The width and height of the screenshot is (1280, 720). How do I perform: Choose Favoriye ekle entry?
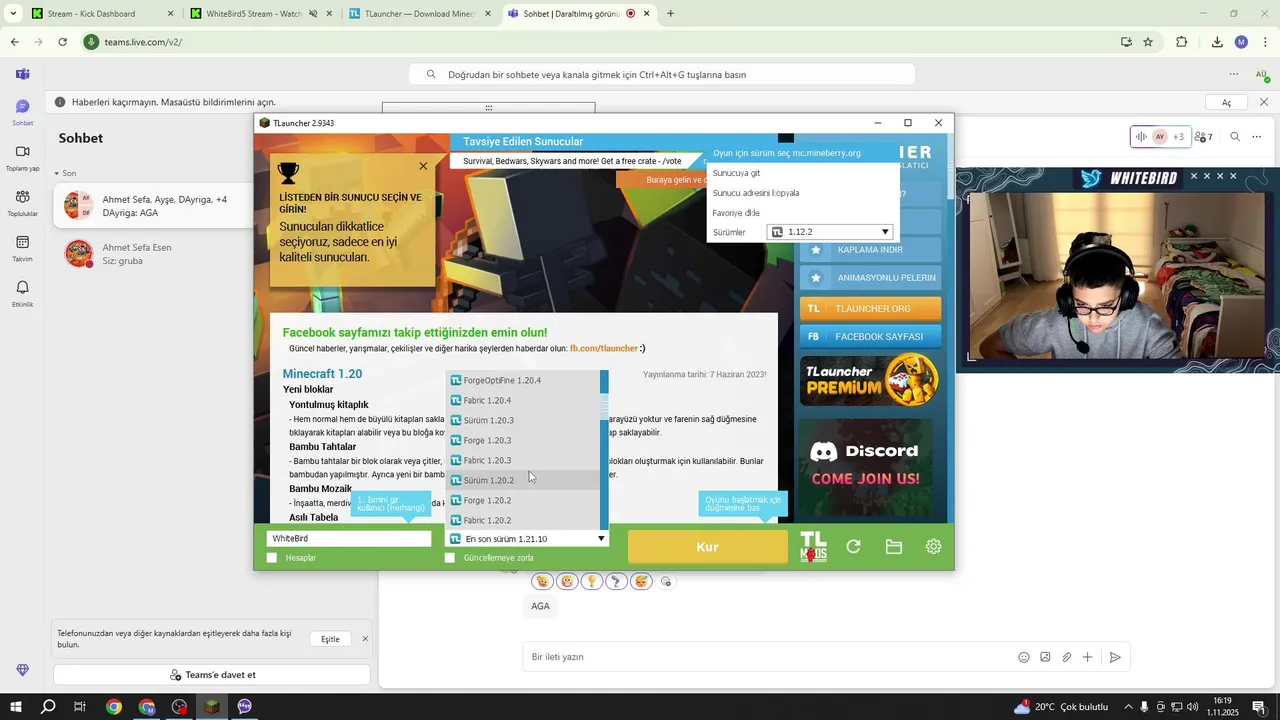coord(803,213)
